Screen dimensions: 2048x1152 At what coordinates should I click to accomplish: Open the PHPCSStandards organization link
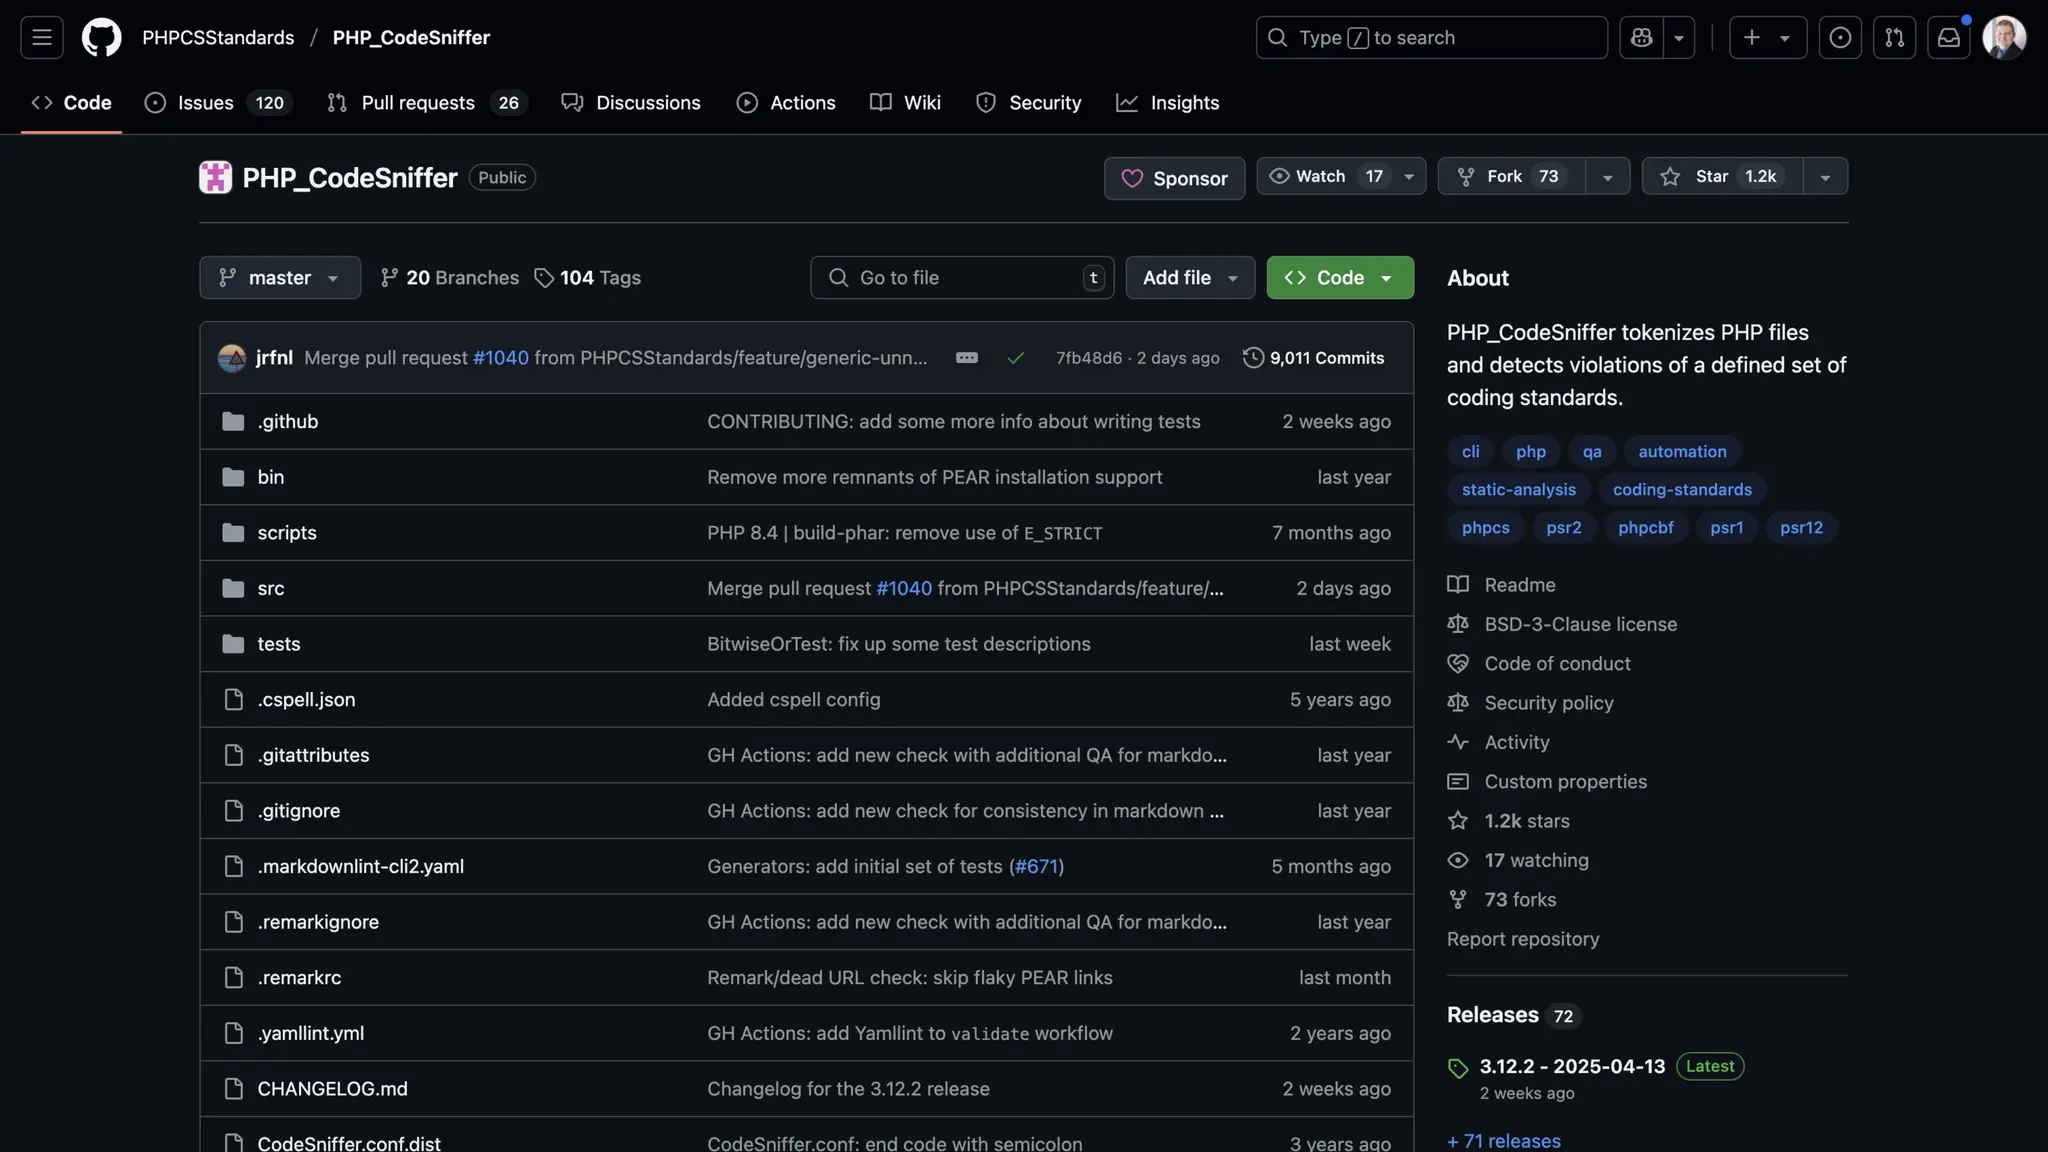point(218,38)
